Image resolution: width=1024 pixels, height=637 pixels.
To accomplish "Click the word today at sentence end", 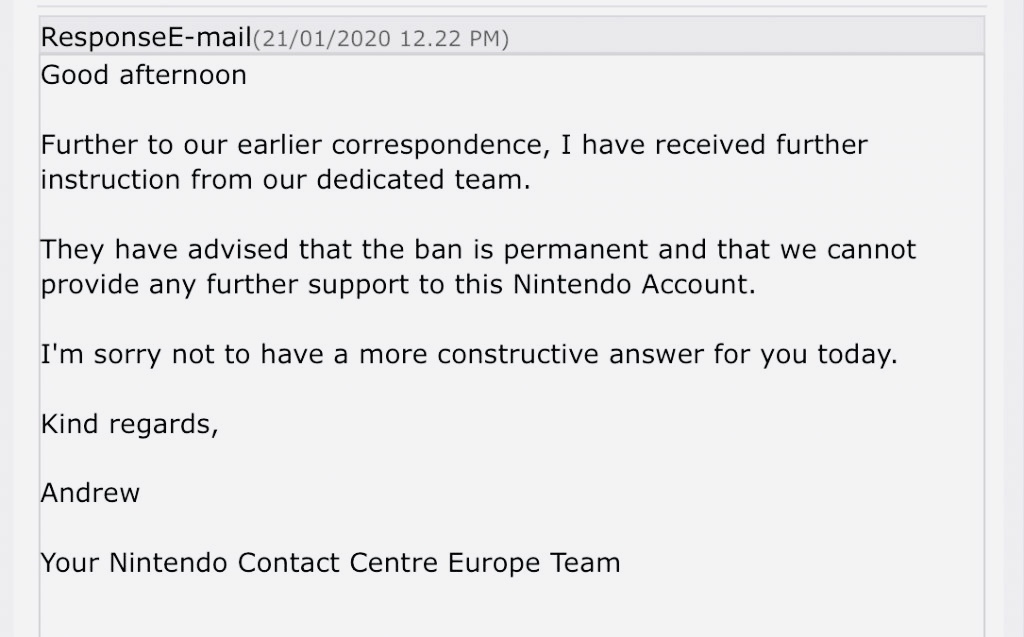I will point(857,354).
